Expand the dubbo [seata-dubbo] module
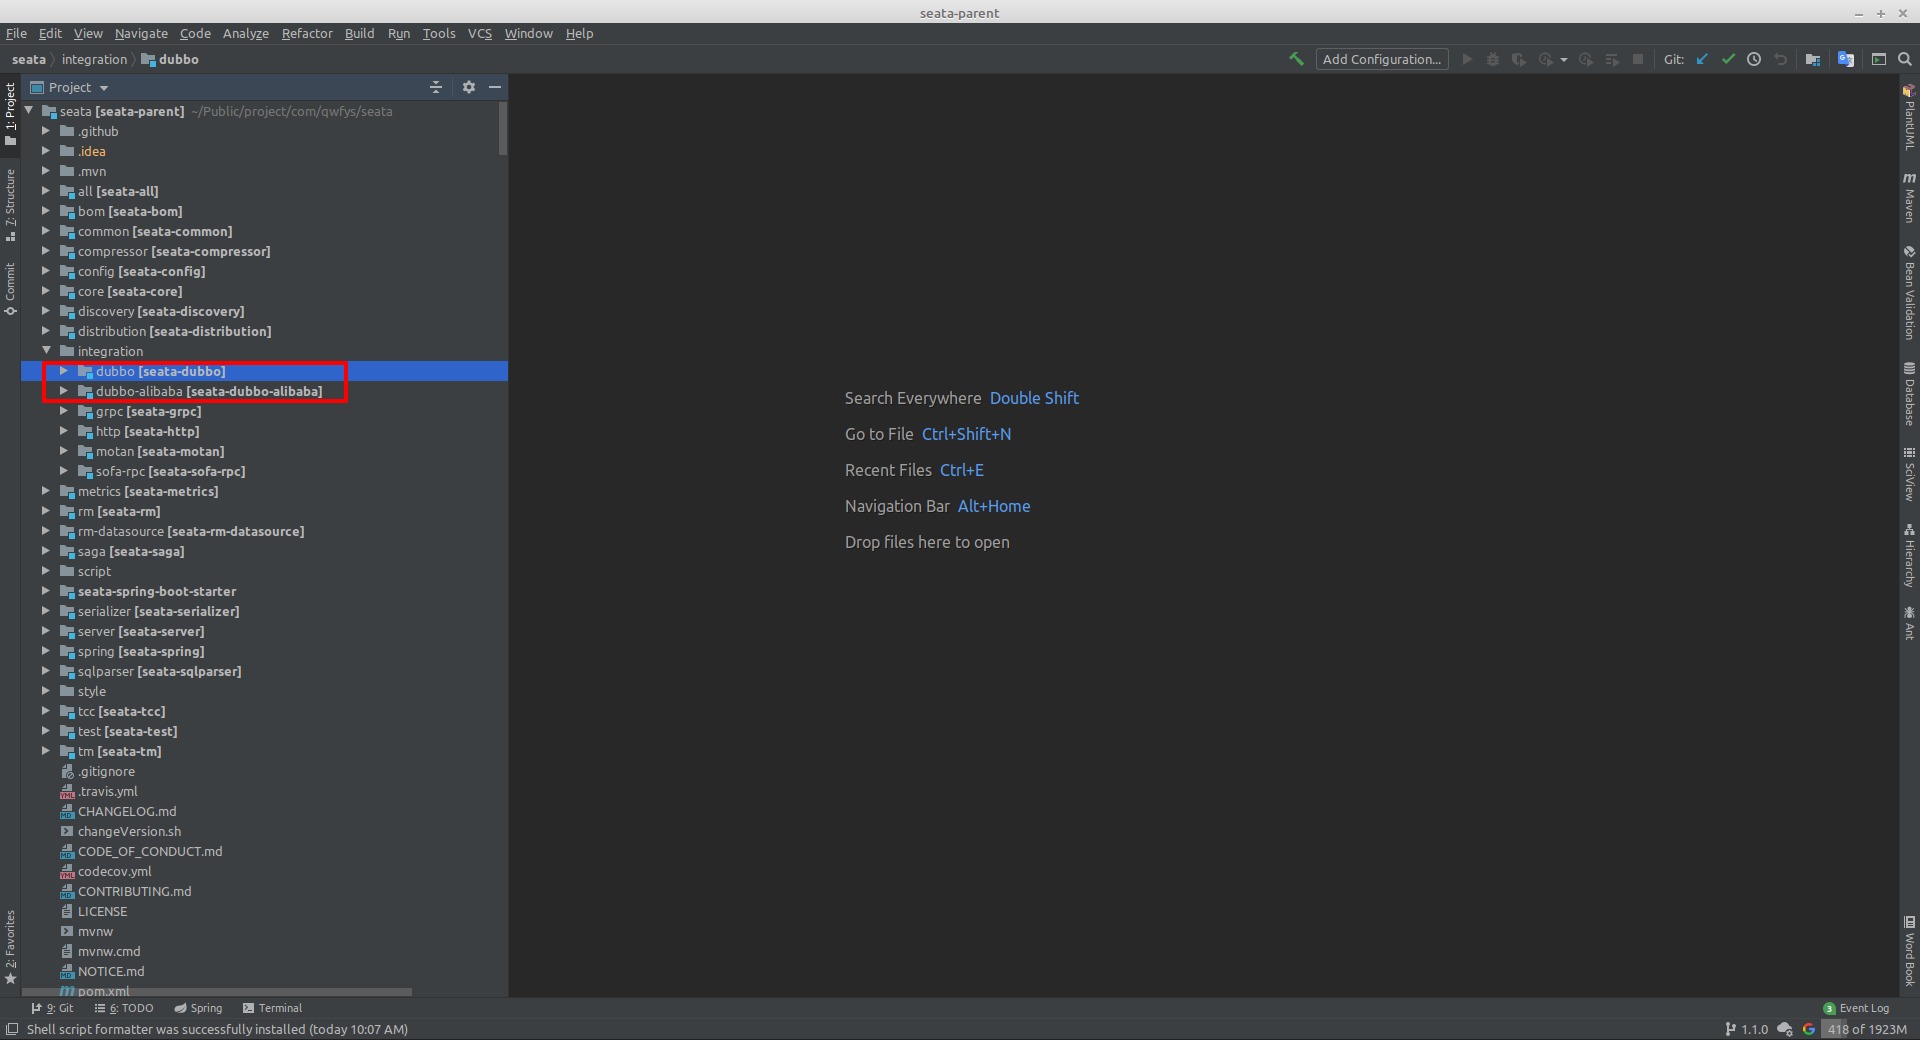The image size is (1920, 1040). click(64, 371)
